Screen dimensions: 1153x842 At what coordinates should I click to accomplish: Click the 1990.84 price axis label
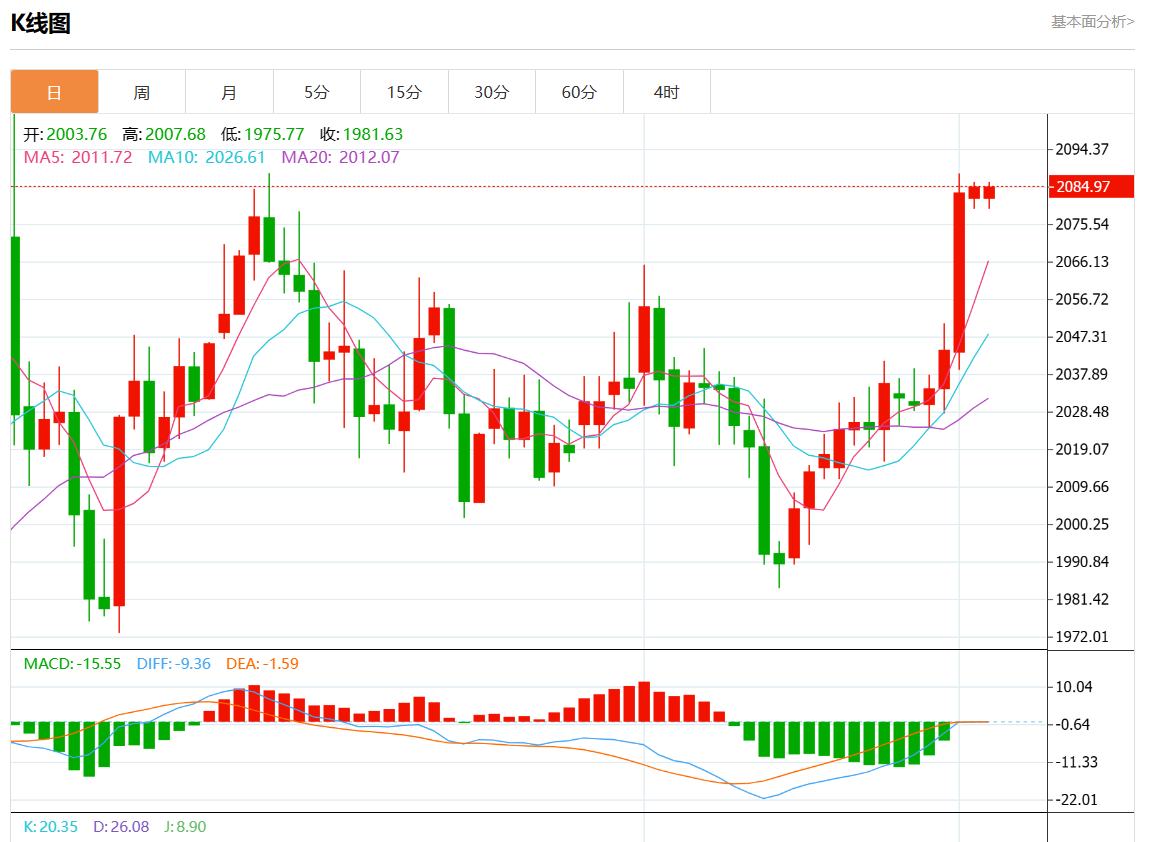coord(1082,562)
